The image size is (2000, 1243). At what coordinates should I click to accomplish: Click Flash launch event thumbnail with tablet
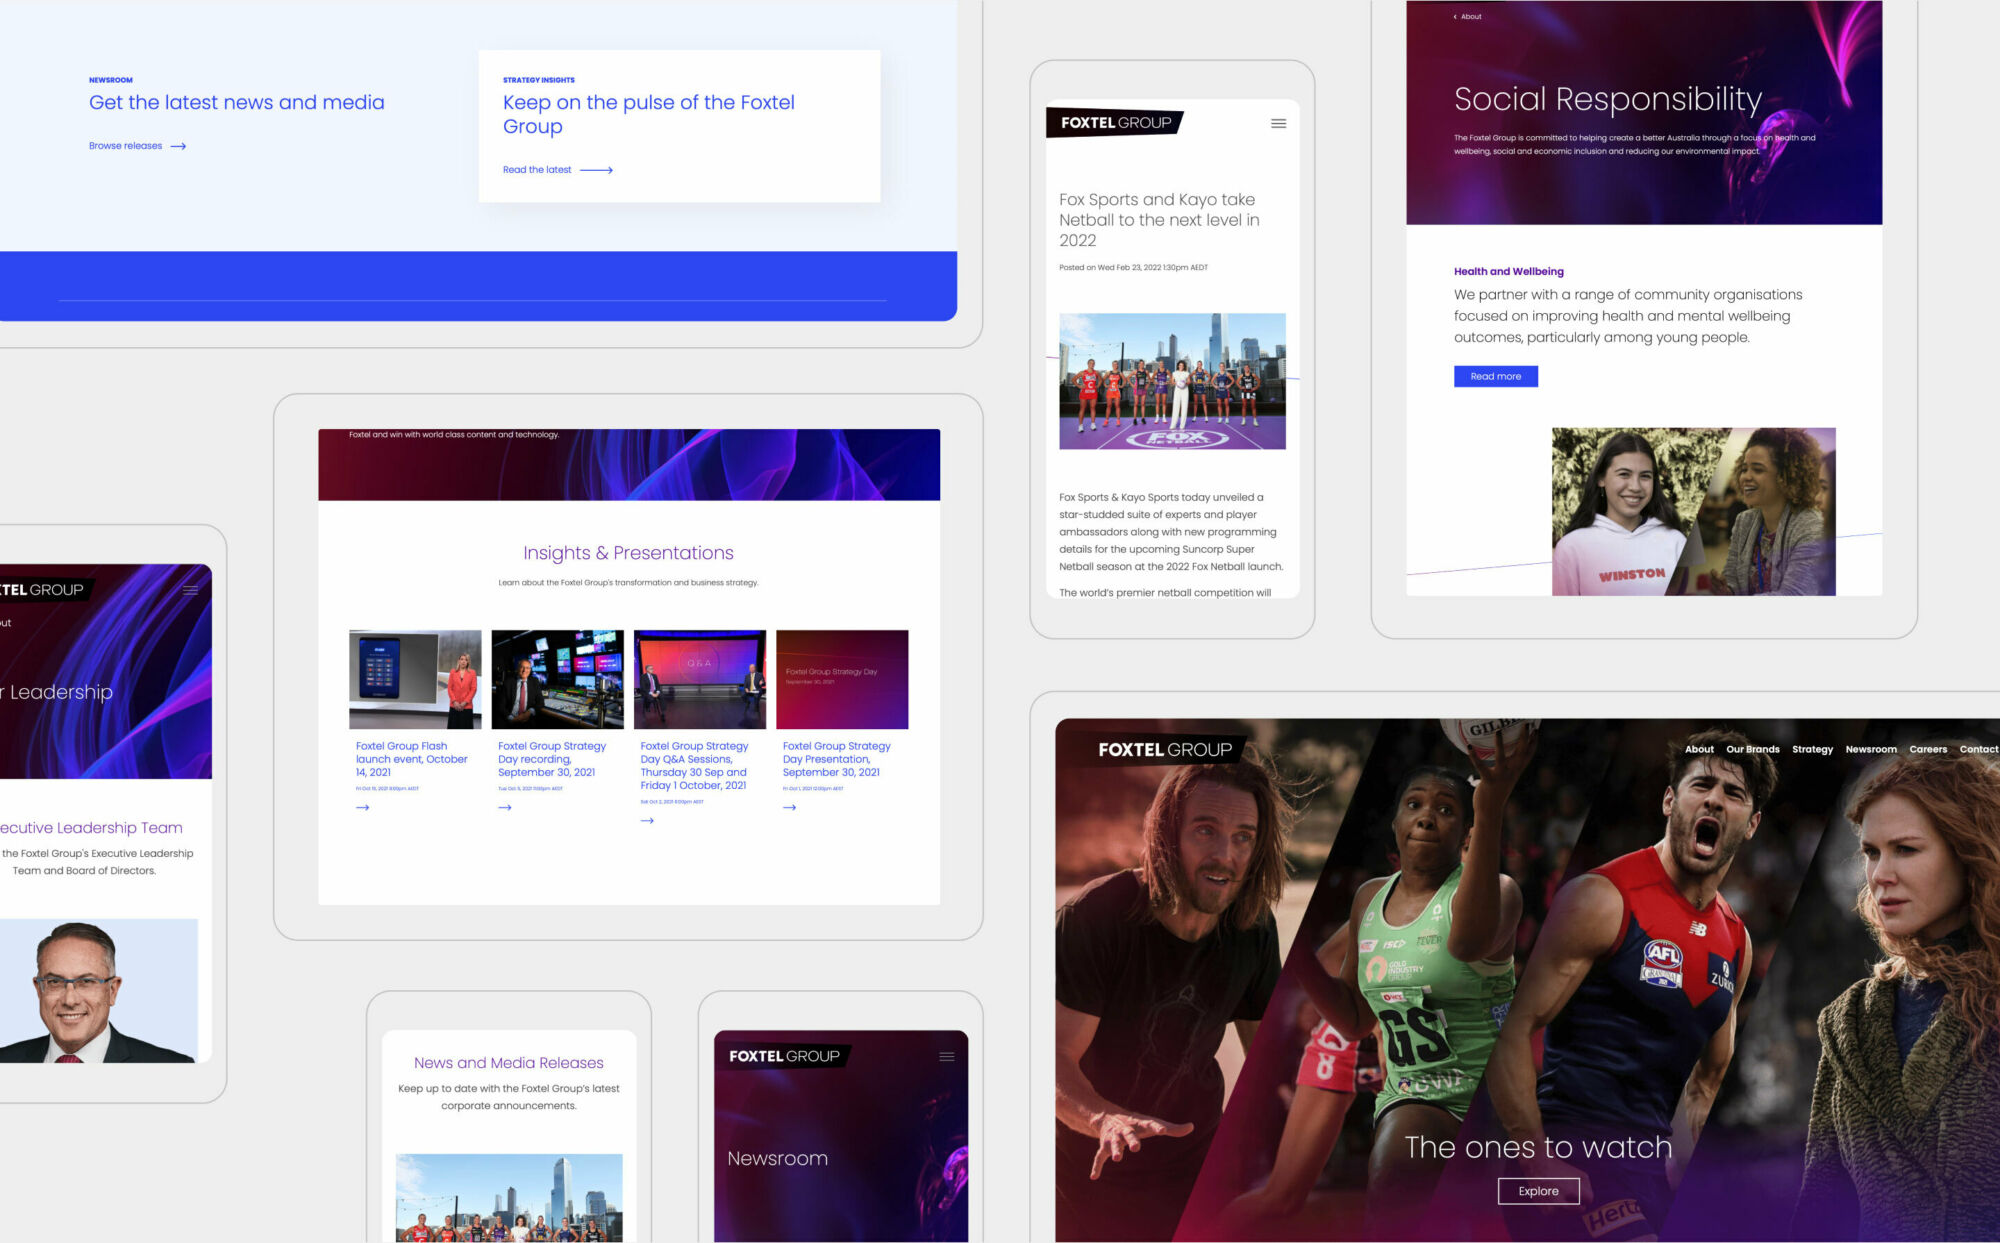(x=415, y=679)
